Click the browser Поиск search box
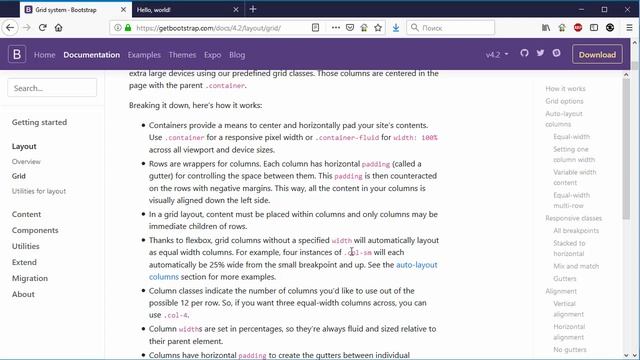This screenshot has width=640, height=360. coord(451,28)
